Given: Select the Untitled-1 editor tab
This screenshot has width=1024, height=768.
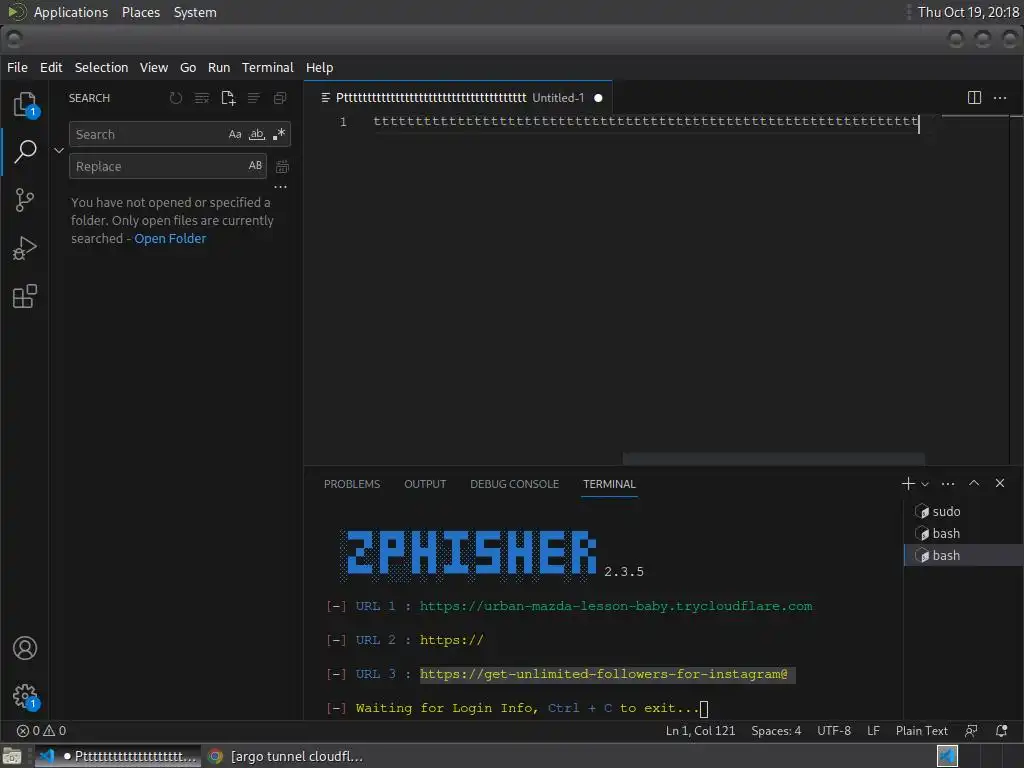Looking at the screenshot, I should coord(458,98).
